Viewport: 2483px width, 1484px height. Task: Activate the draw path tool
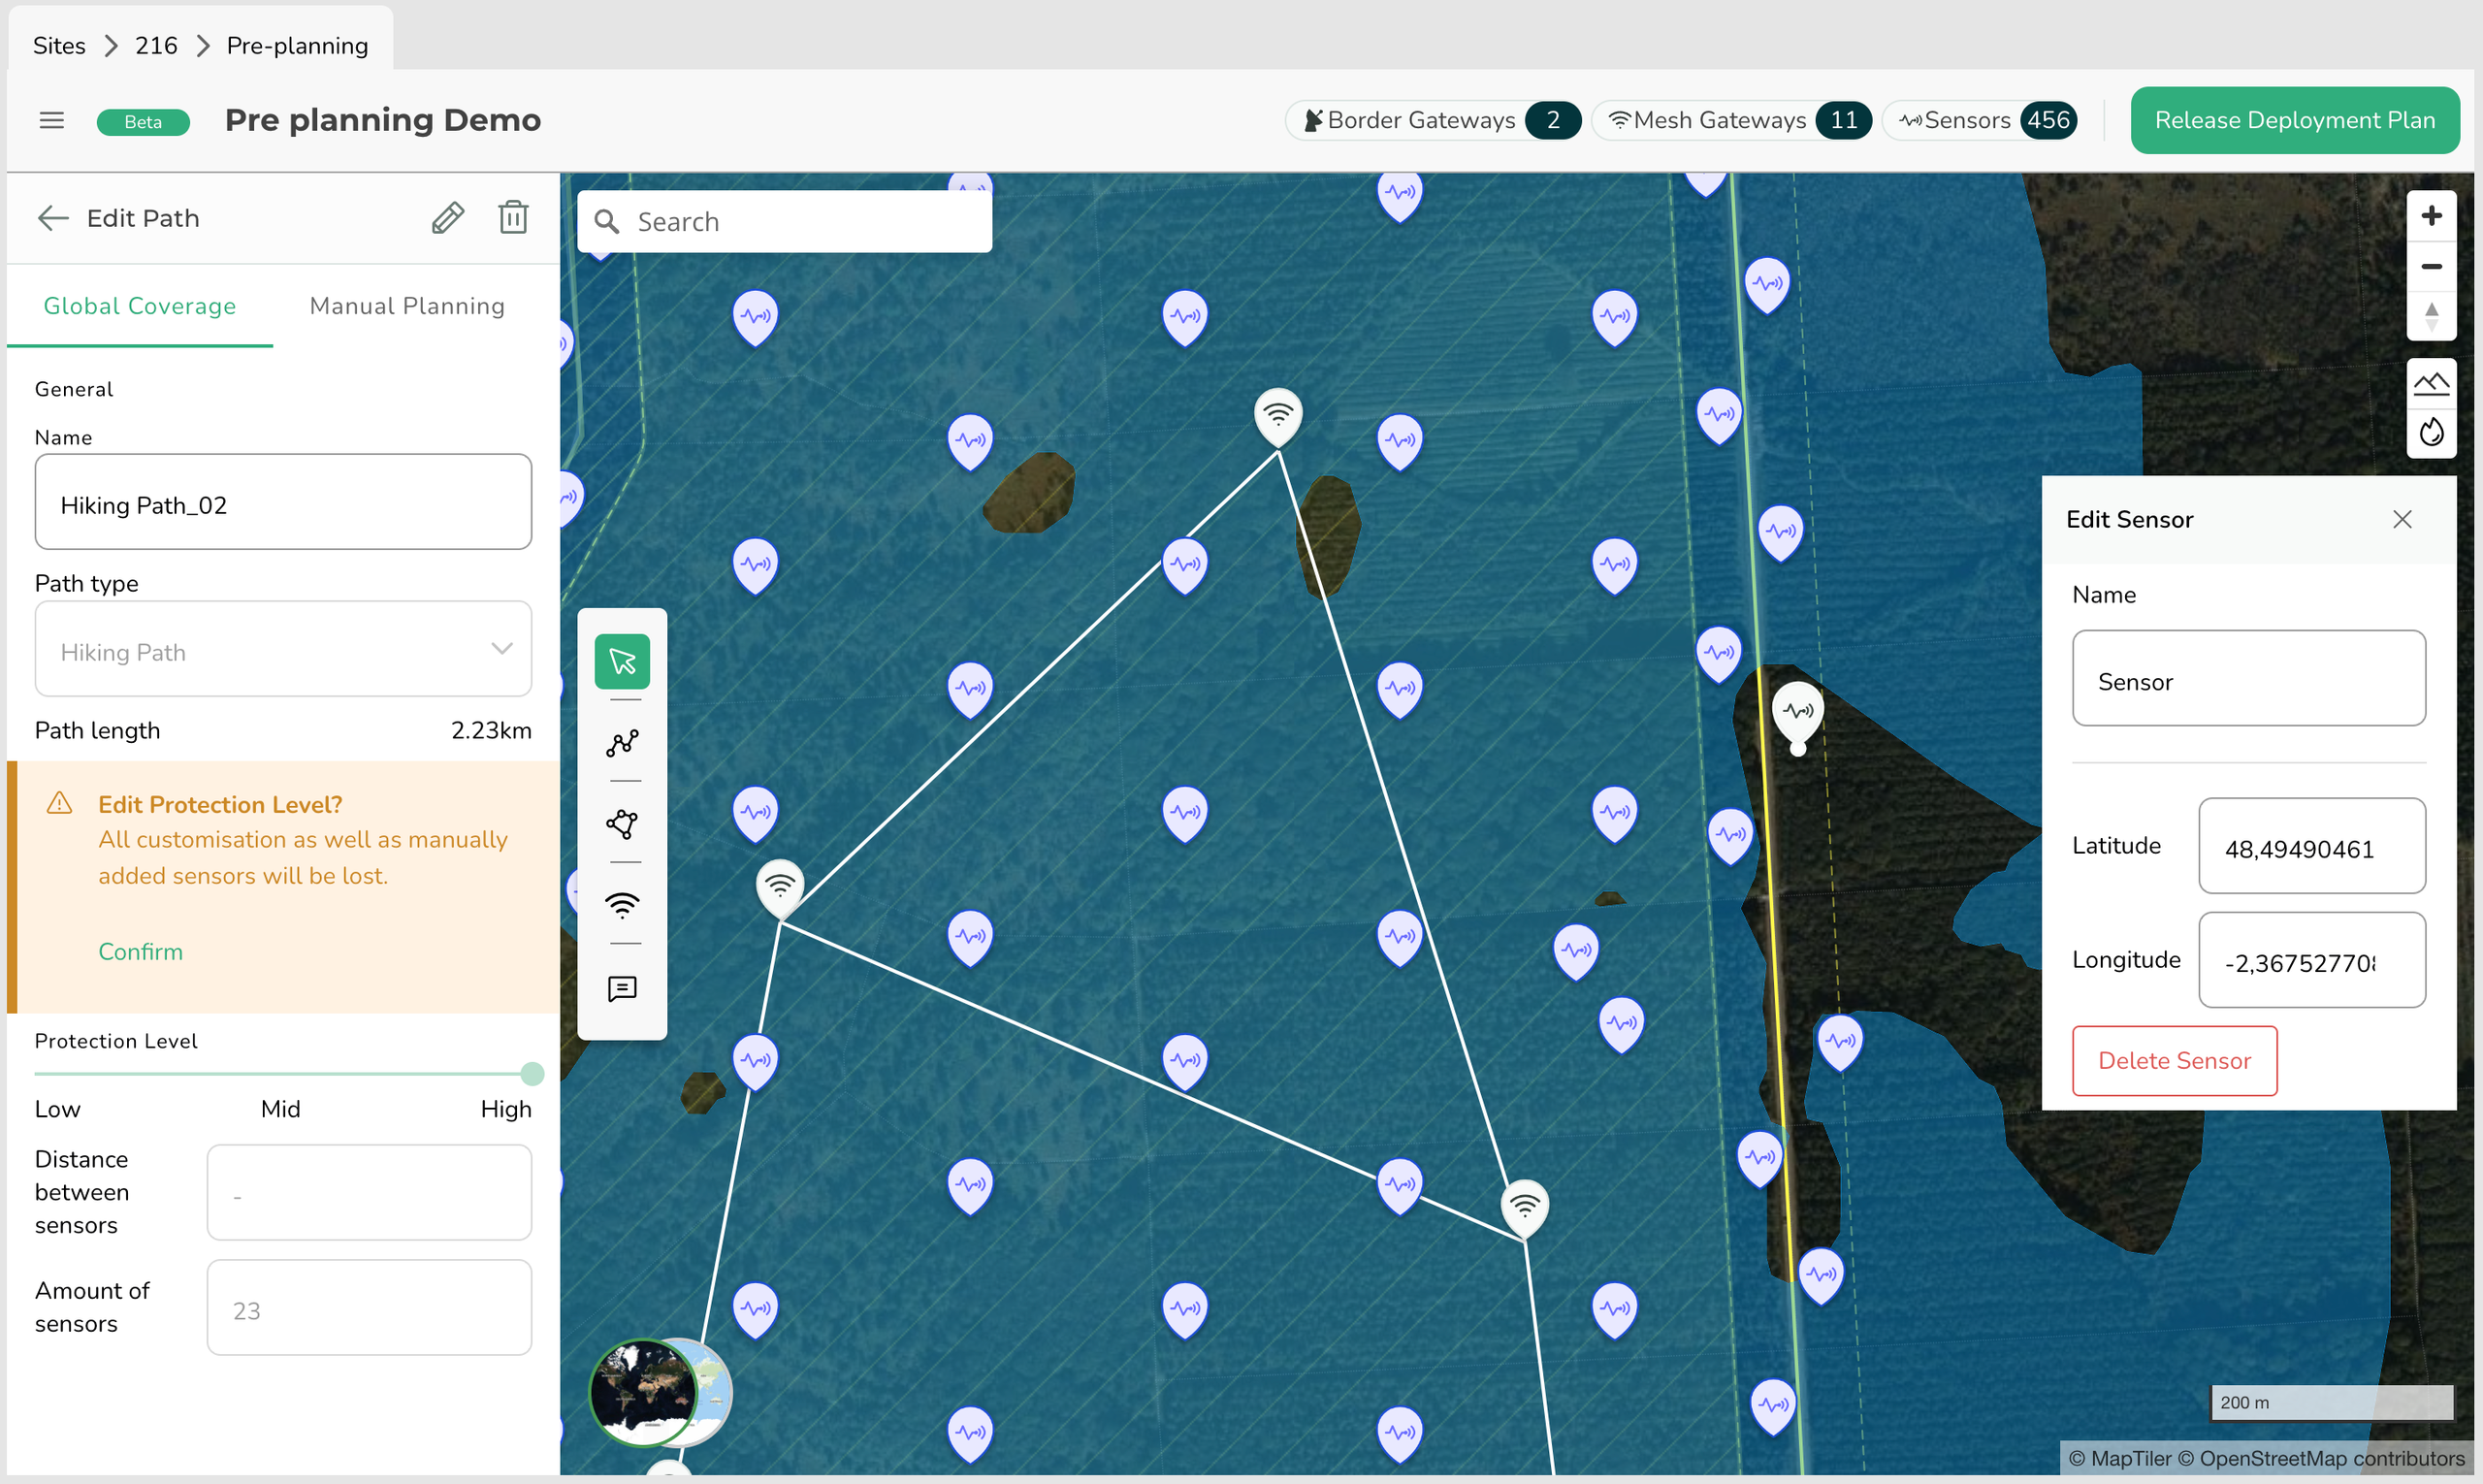point(622,743)
